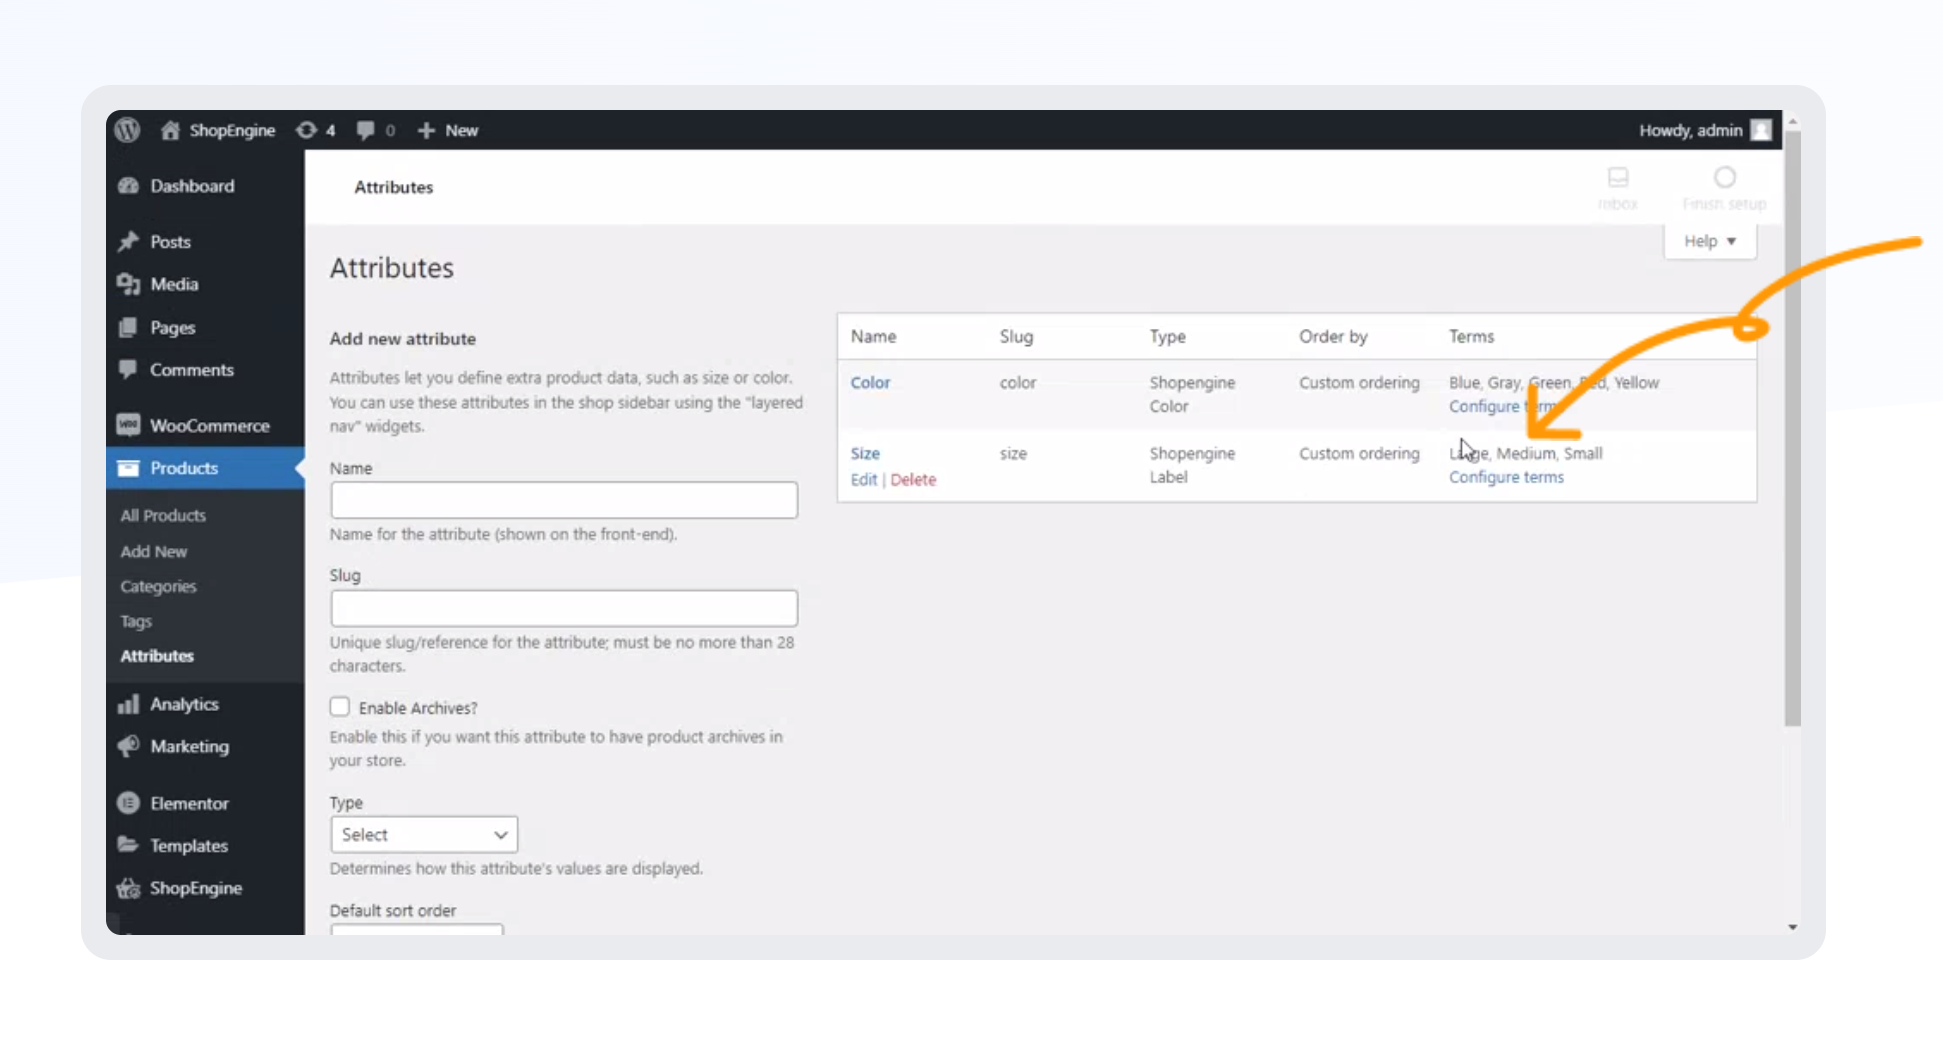
Task: Click the Terms column header
Action: point(1471,337)
